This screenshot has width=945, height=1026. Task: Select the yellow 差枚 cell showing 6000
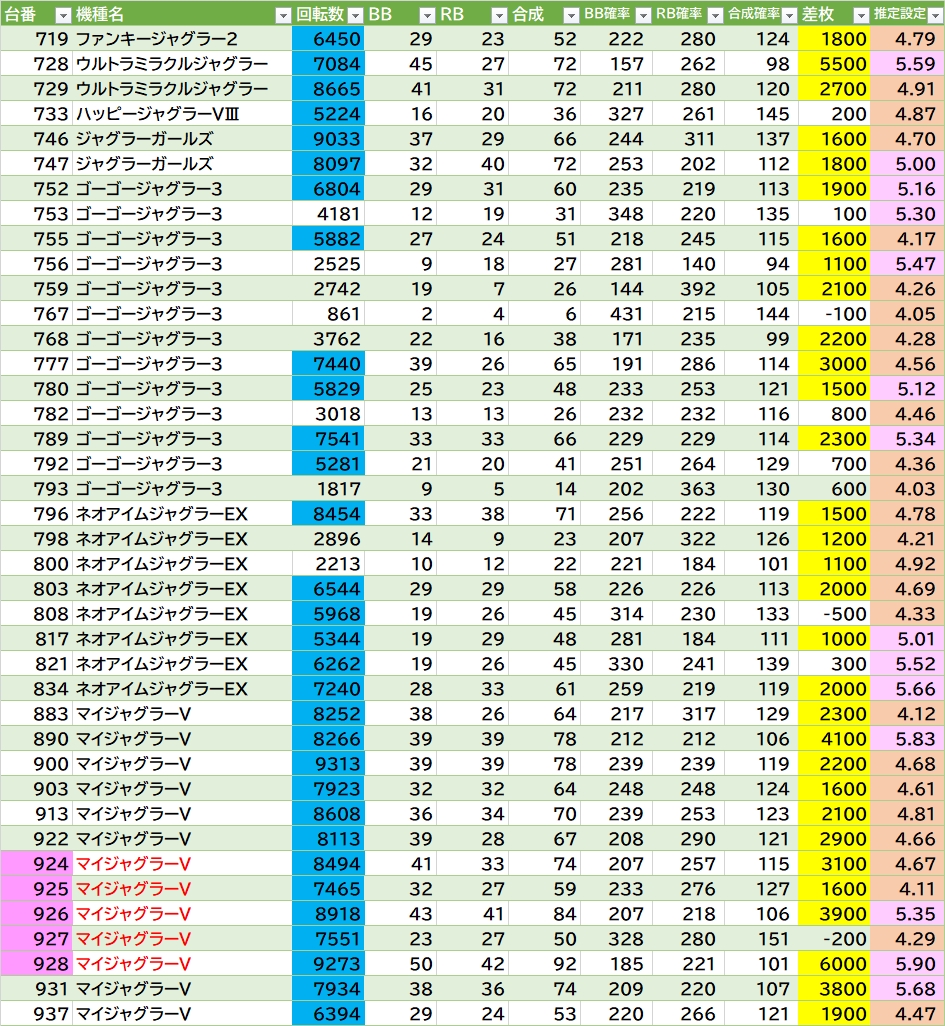[835, 964]
